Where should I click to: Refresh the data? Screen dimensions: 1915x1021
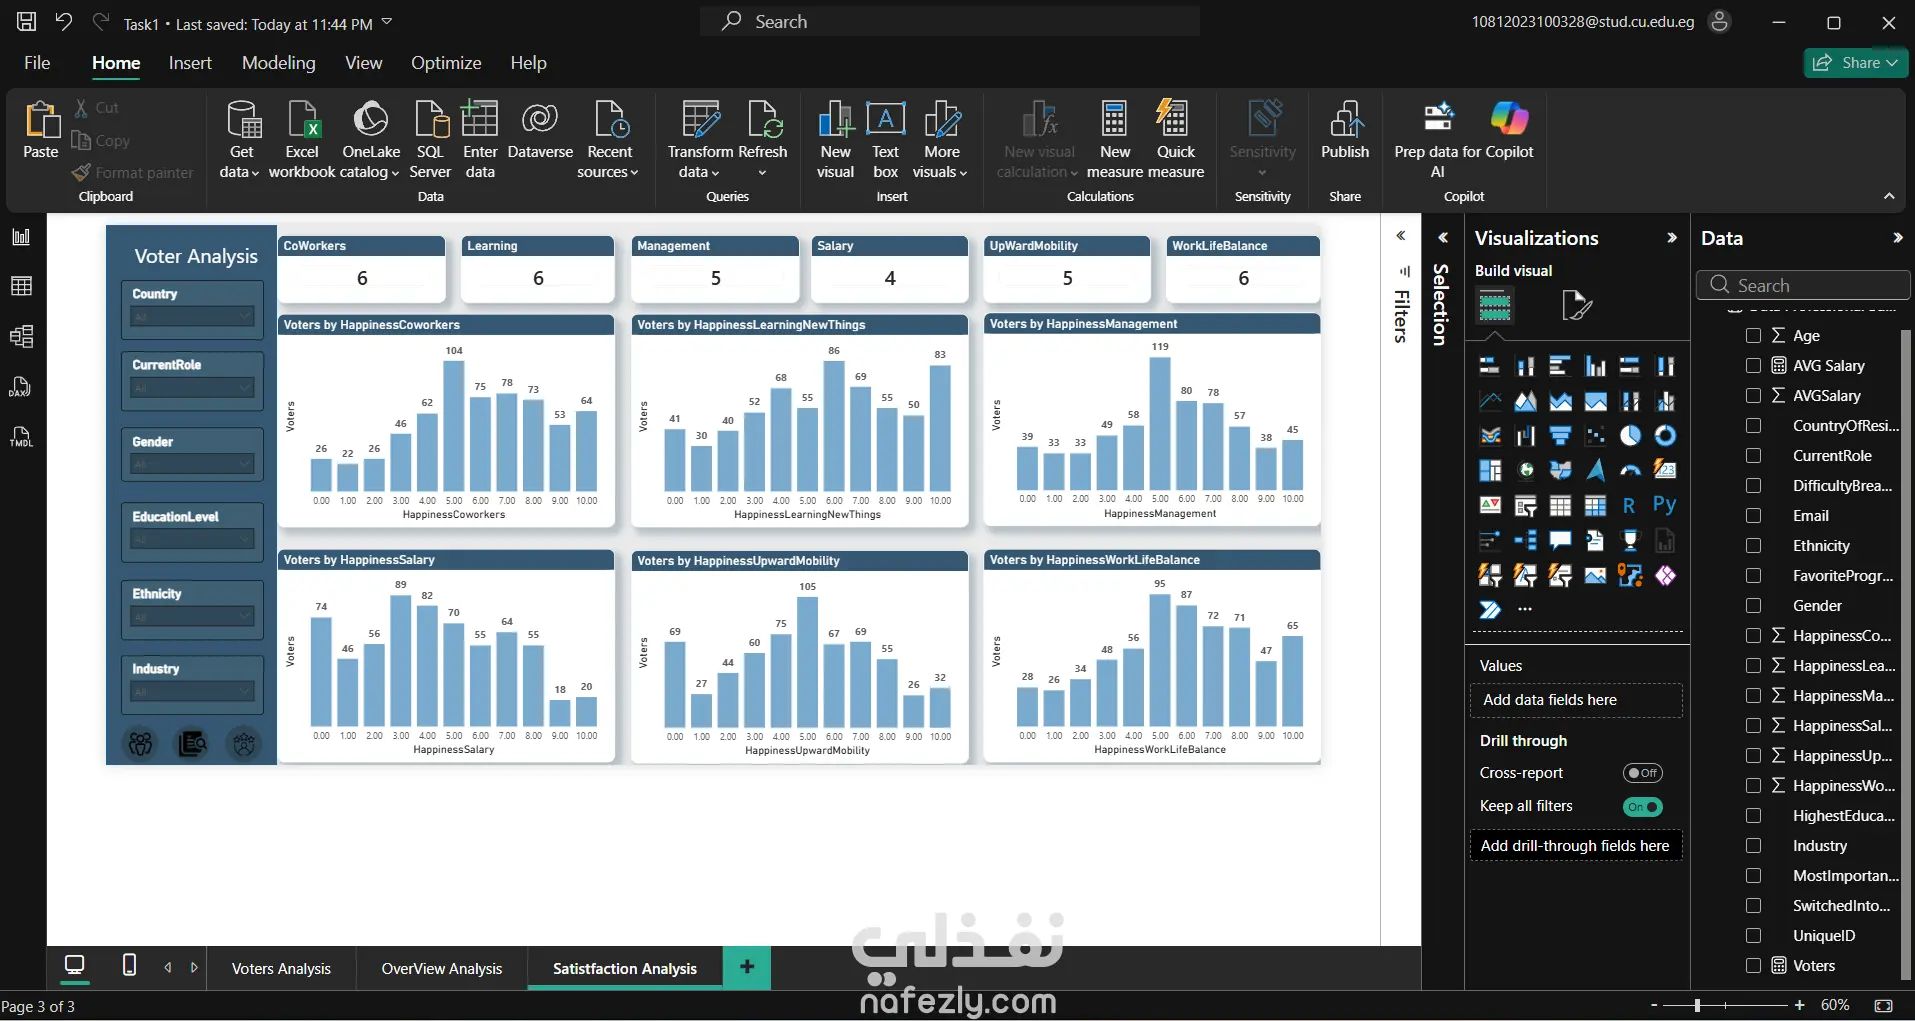[x=763, y=140]
